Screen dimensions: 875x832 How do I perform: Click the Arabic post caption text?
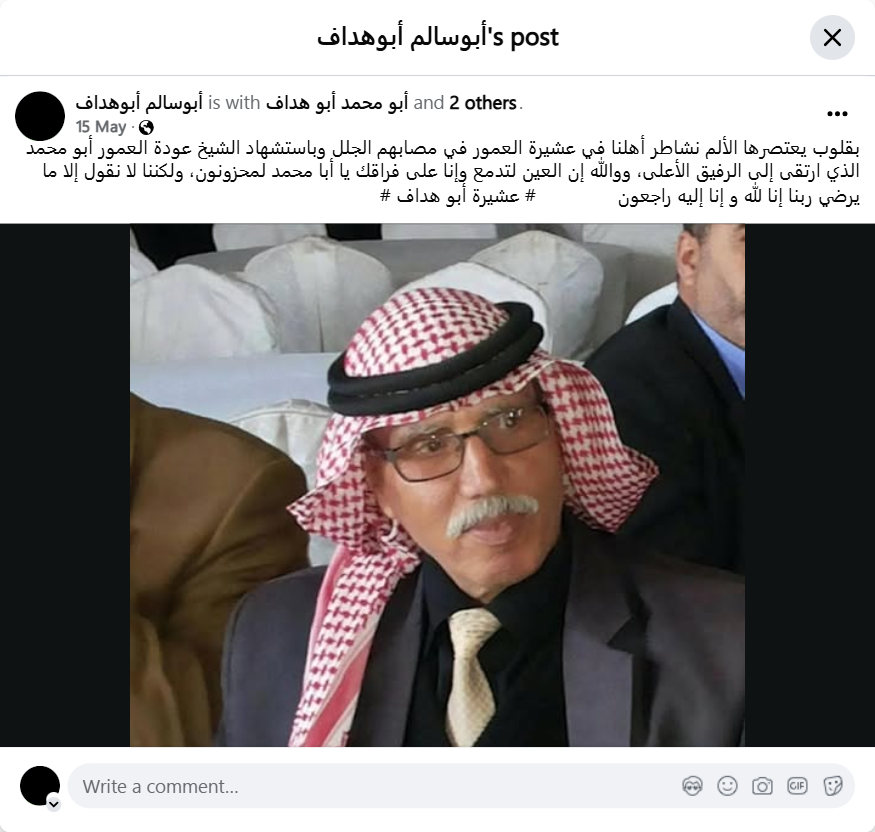[x=443, y=172]
